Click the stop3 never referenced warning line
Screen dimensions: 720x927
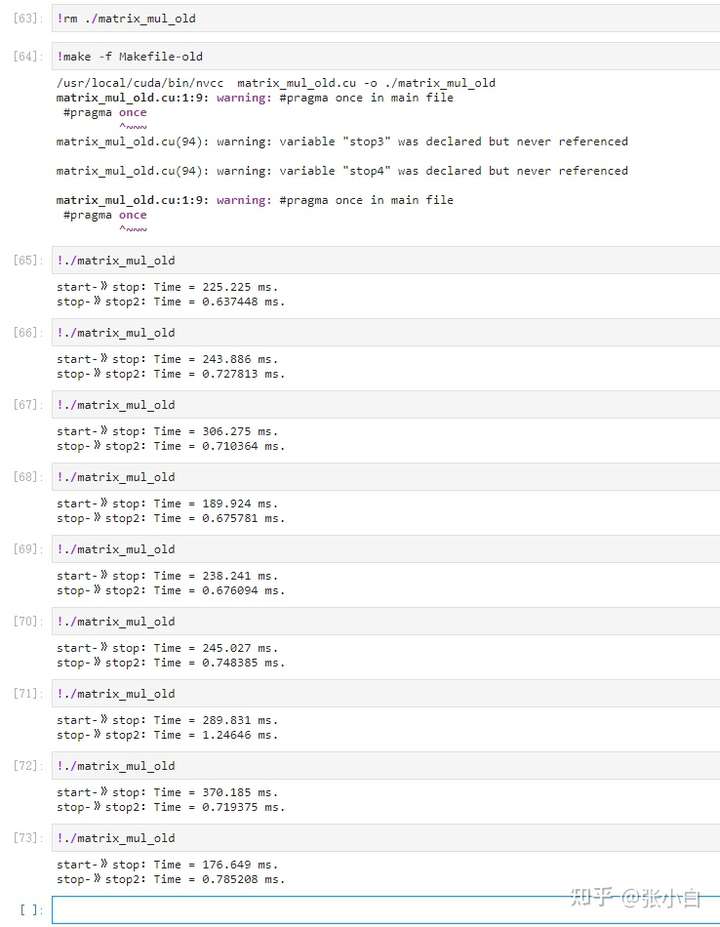342,142
